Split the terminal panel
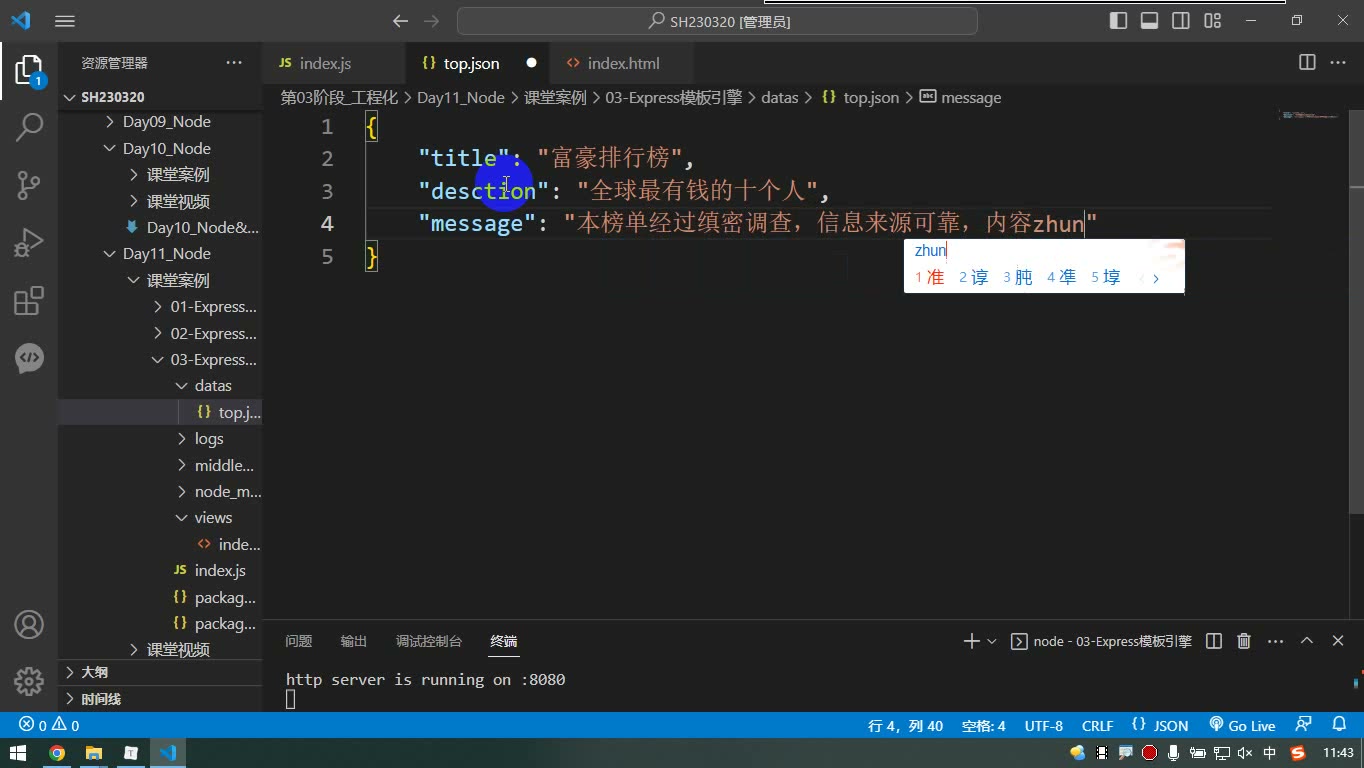 click(x=1213, y=641)
